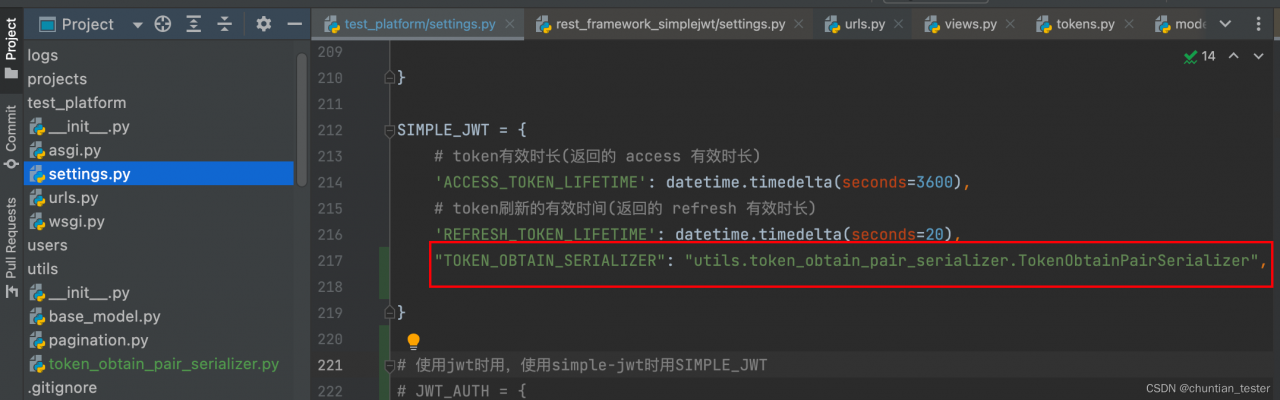Go to previous highlighted problem arrow
1280x400 pixels.
[x=1233, y=56]
